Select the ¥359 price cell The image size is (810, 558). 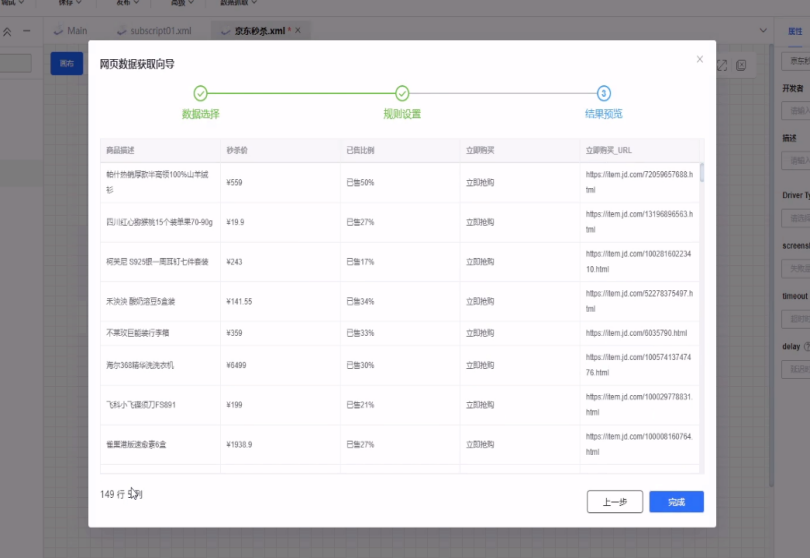point(280,333)
